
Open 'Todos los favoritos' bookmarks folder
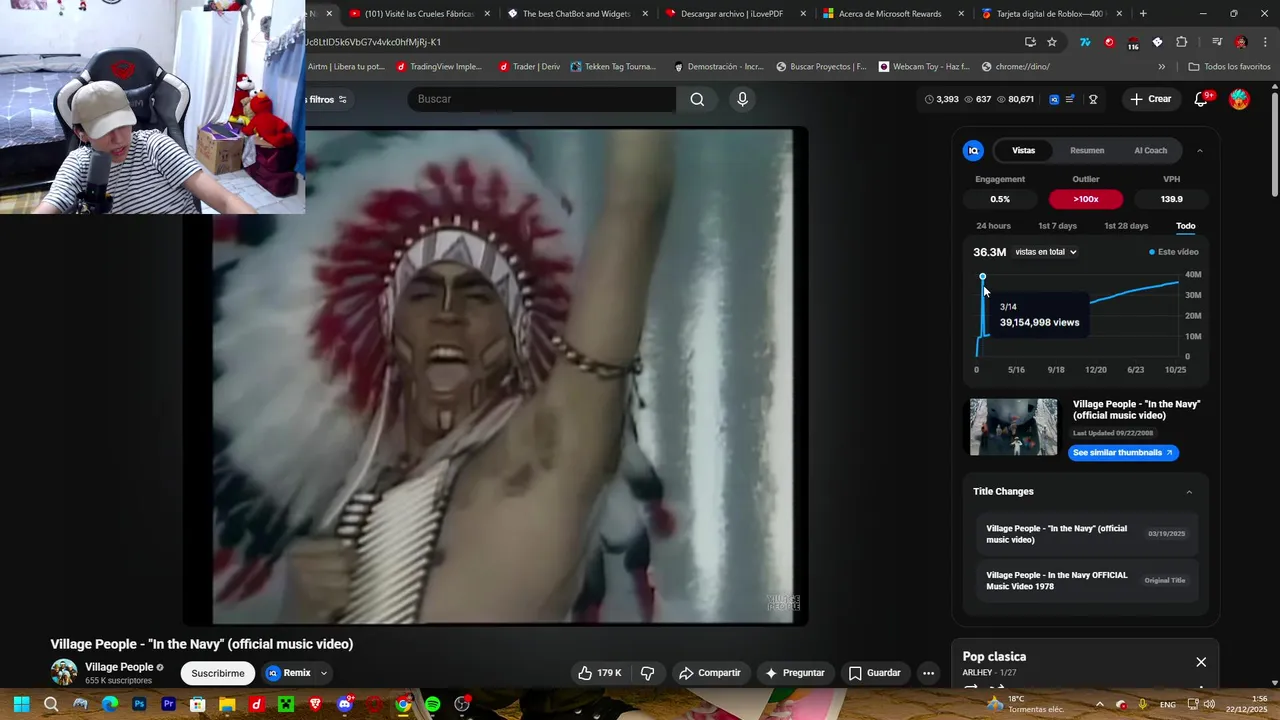pos(1229,67)
